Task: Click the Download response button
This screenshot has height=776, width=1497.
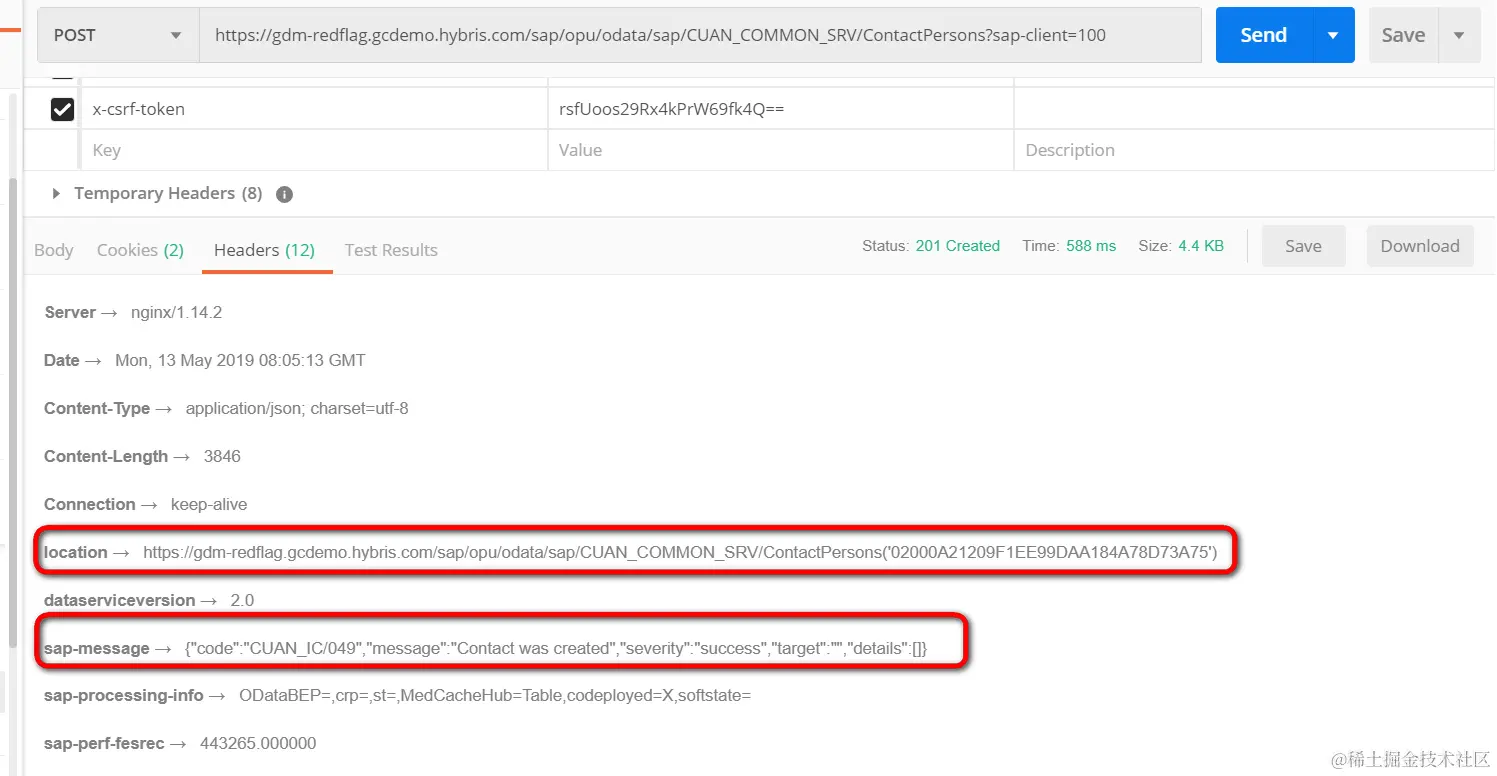Action: [1420, 246]
